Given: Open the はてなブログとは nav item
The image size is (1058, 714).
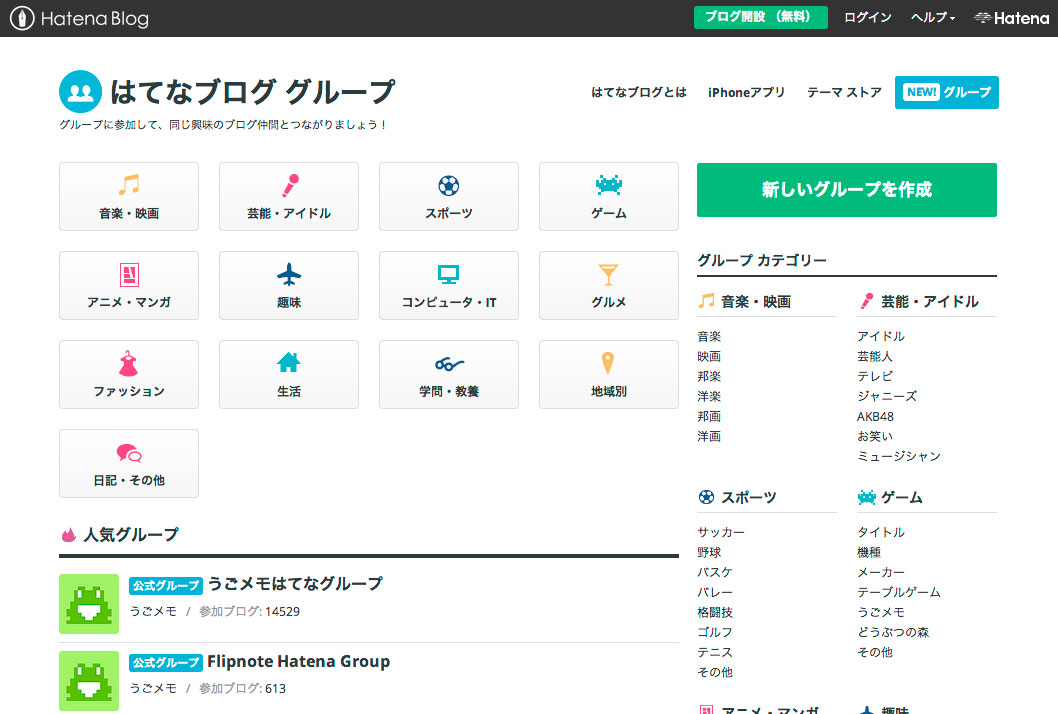Looking at the screenshot, I should click(x=639, y=92).
